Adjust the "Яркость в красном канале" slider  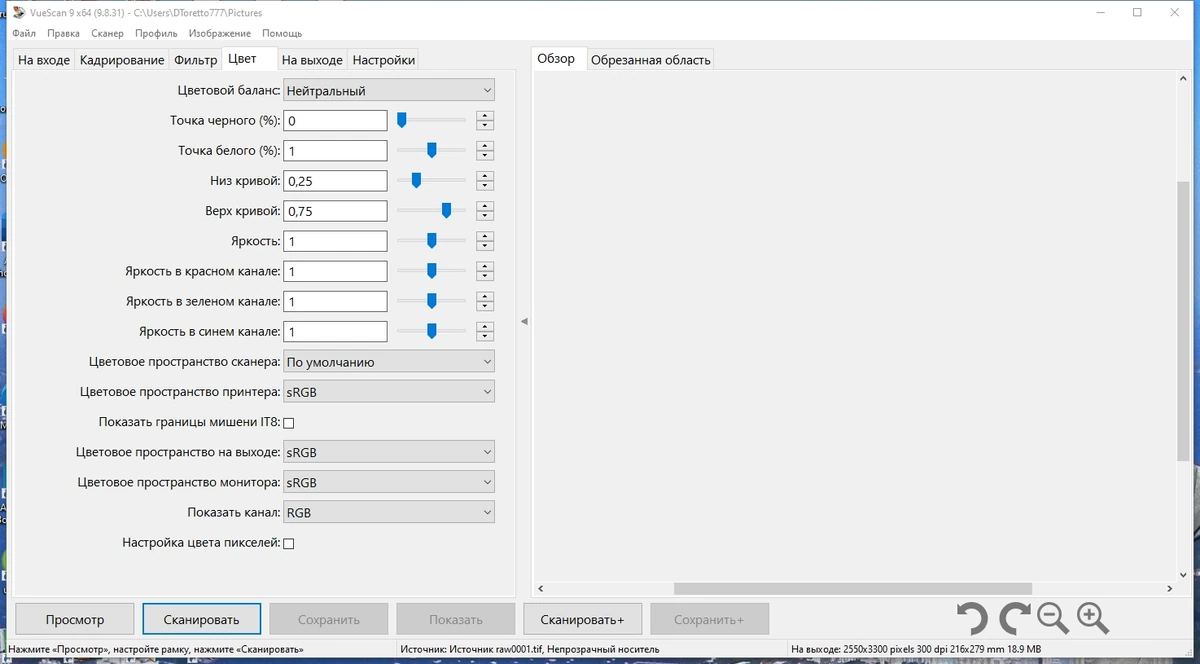click(431, 270)
